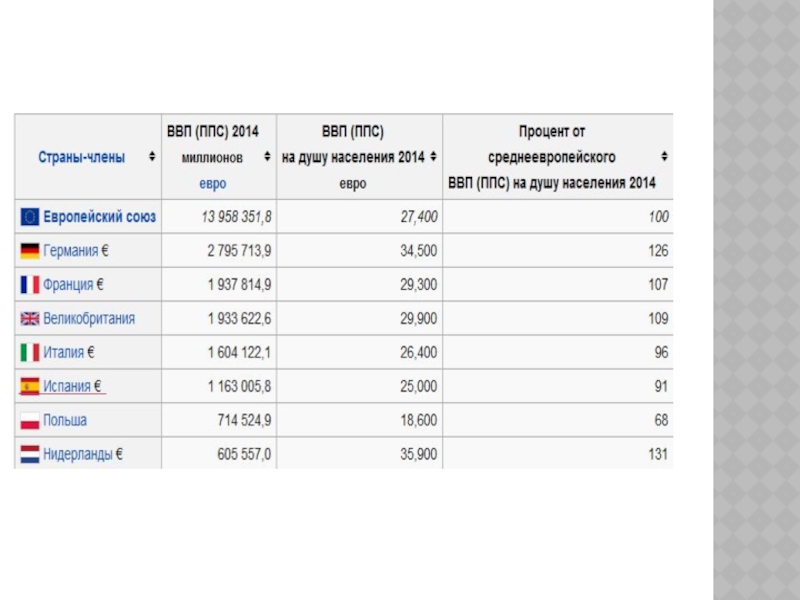
Task: Open the Германия link
Action: pyautogui.click(x=73, y=251)
